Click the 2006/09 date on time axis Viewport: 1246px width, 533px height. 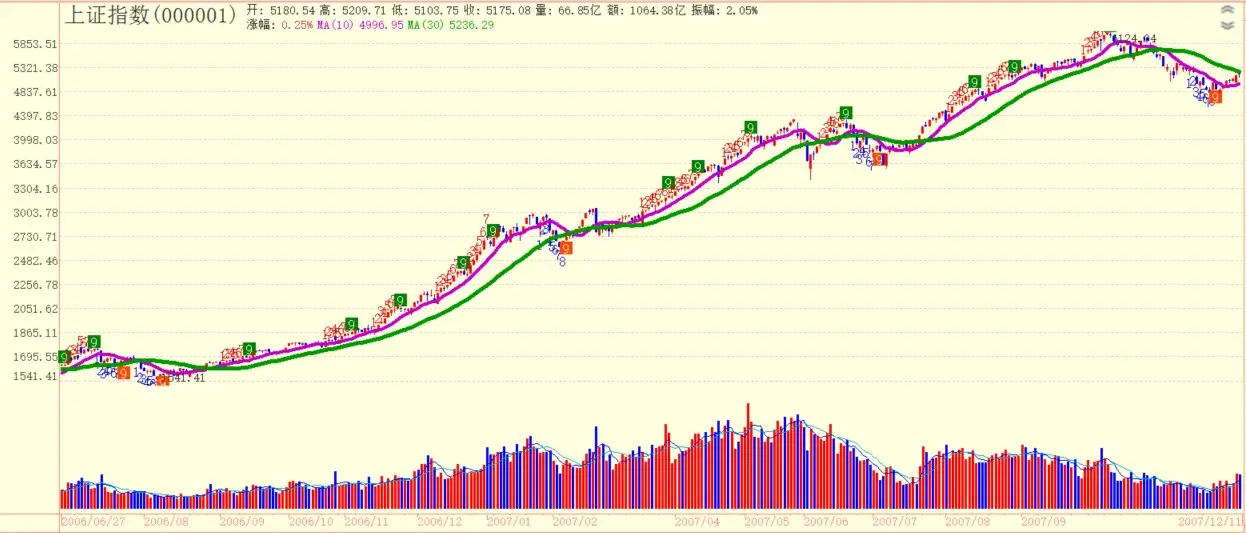click(242, 521)
